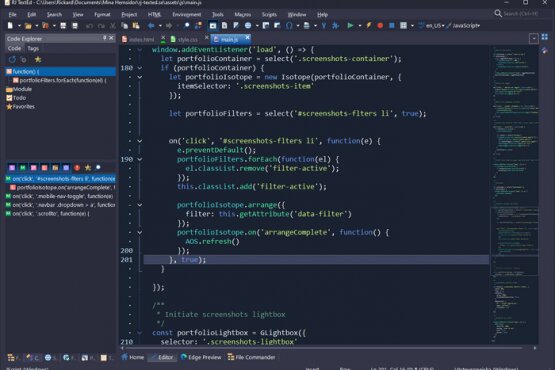The image size is (555, 370).
Task: Start macro recording with the red circle
Action: [x=380, y=25]
